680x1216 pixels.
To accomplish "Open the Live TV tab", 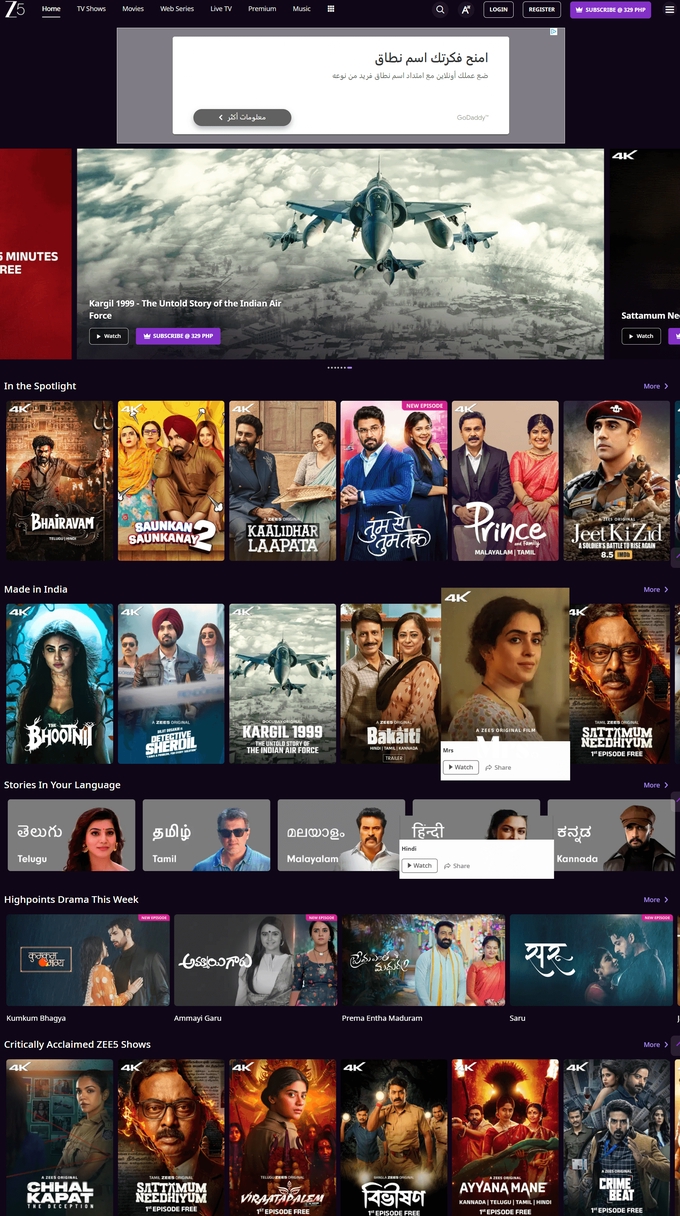I will pyautogui.click(x=221, y=9).
